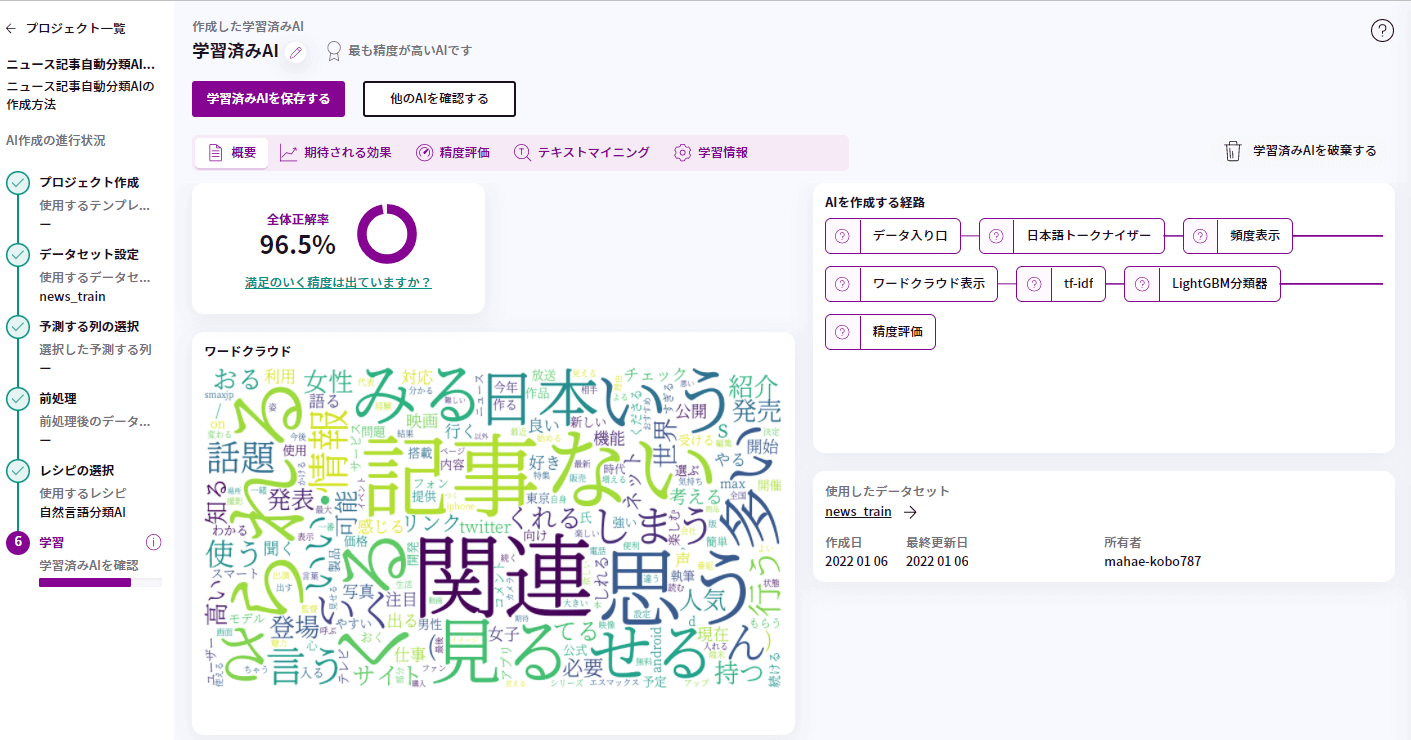The image size is (1411, 740).
Task: Click the 96.5% accuracy donut chart
Action: pos(386,234)
